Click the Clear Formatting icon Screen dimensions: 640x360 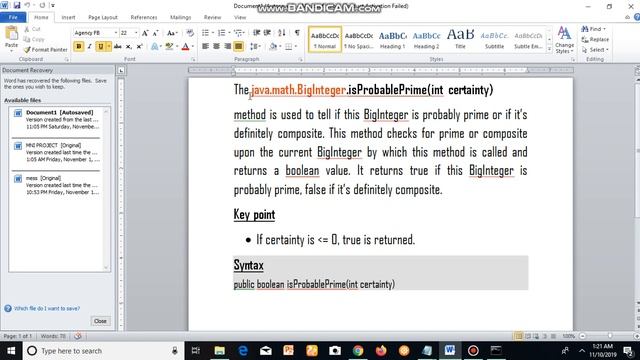[x=190, y=33]
